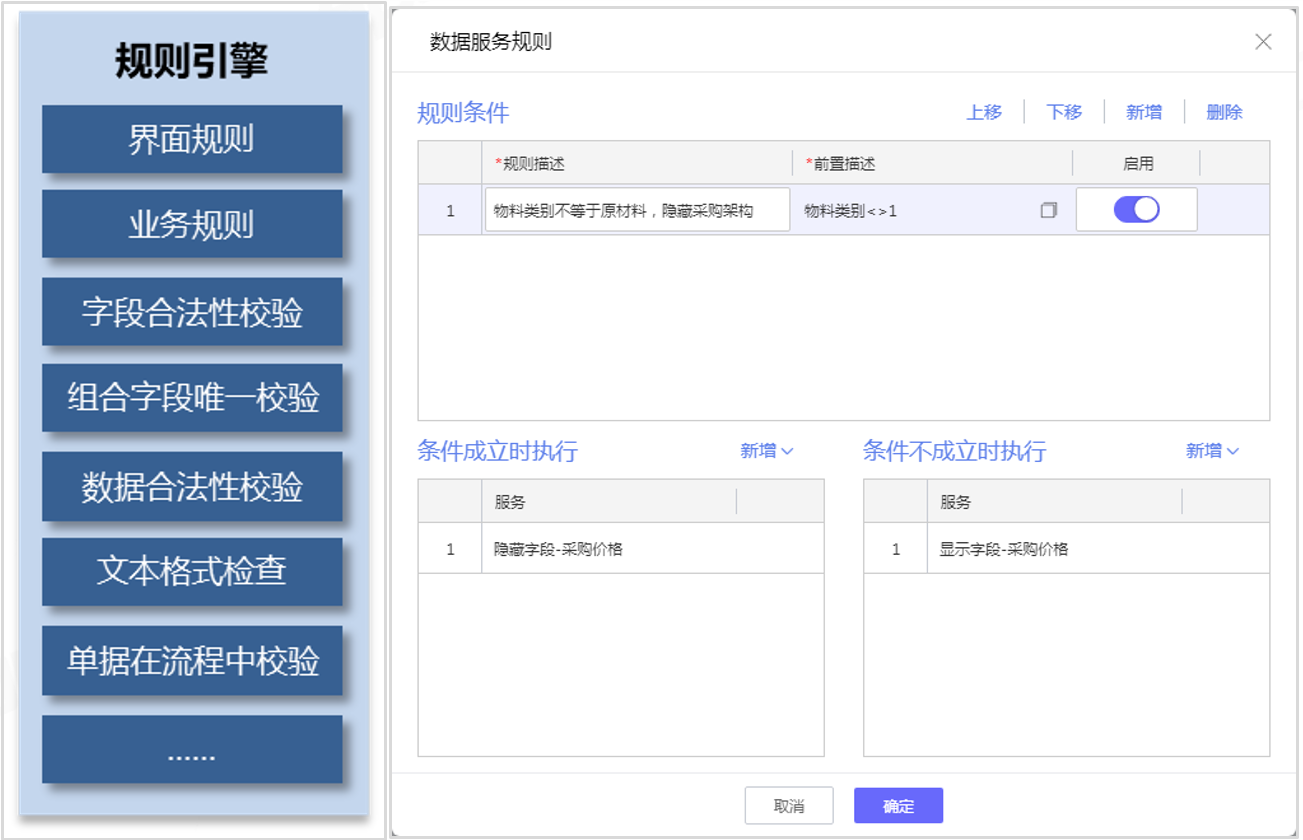This screenshot has width=1303, height=840.
Task: Click 新增 in 规则条件 header
Action: tap(1144, 112)
